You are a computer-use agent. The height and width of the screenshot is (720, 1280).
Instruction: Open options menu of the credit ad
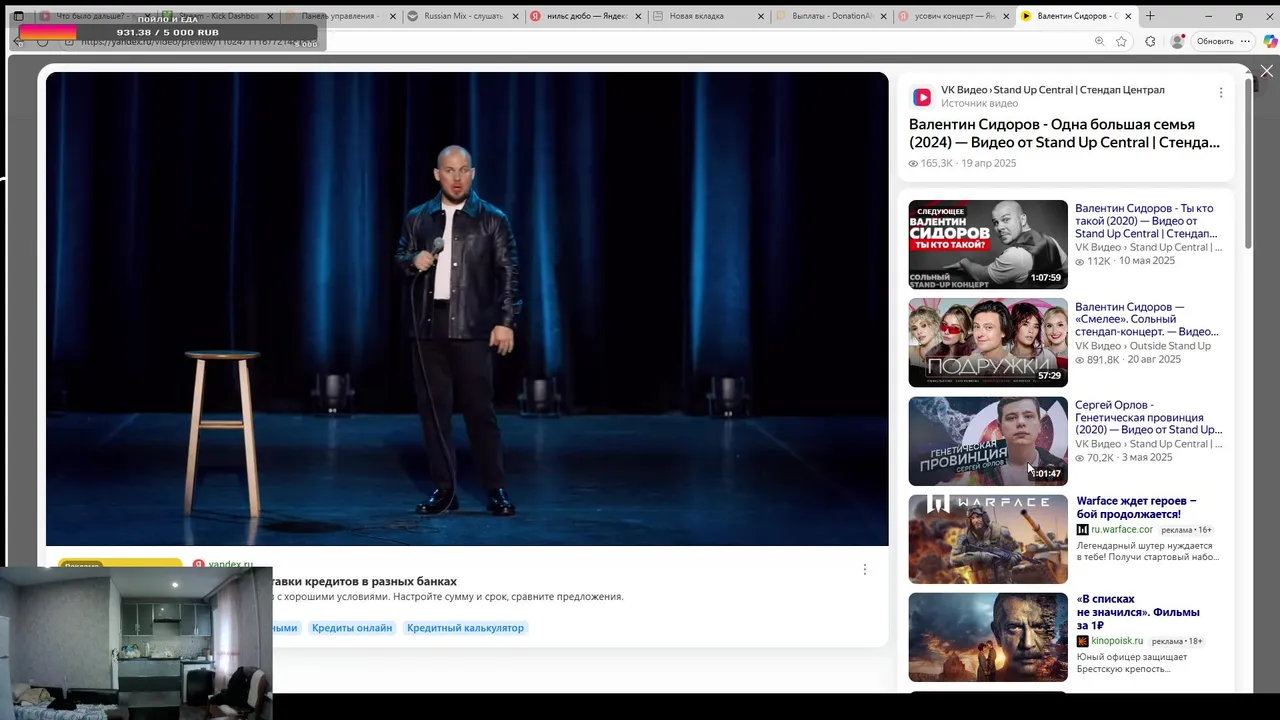pyautogui.click(x=865, y=569)
